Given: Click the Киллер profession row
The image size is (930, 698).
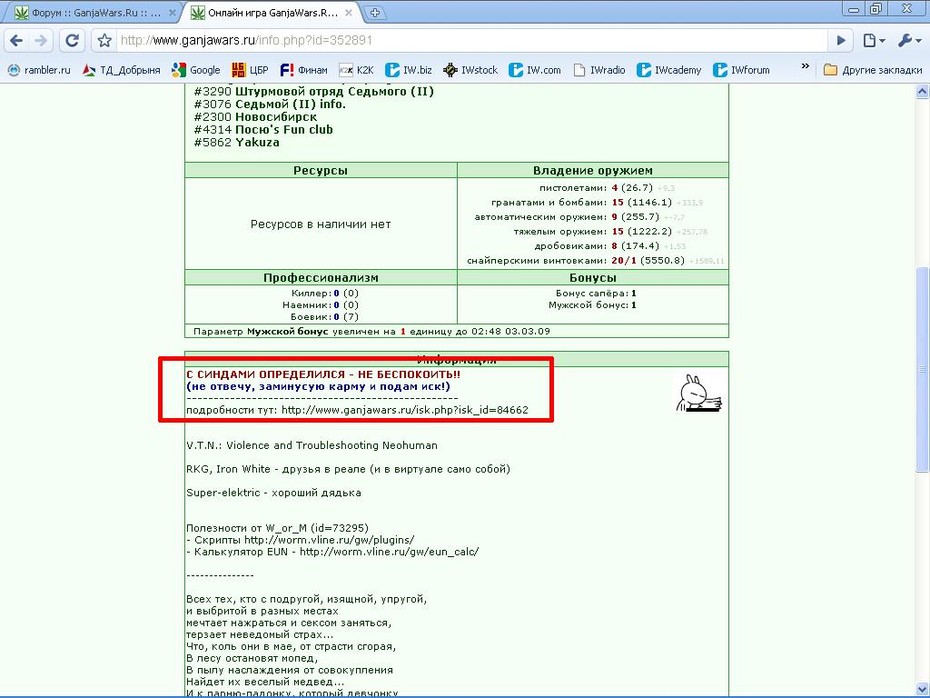Looking at the screenshot, I should pyautogui.click(x=325, y=294).
